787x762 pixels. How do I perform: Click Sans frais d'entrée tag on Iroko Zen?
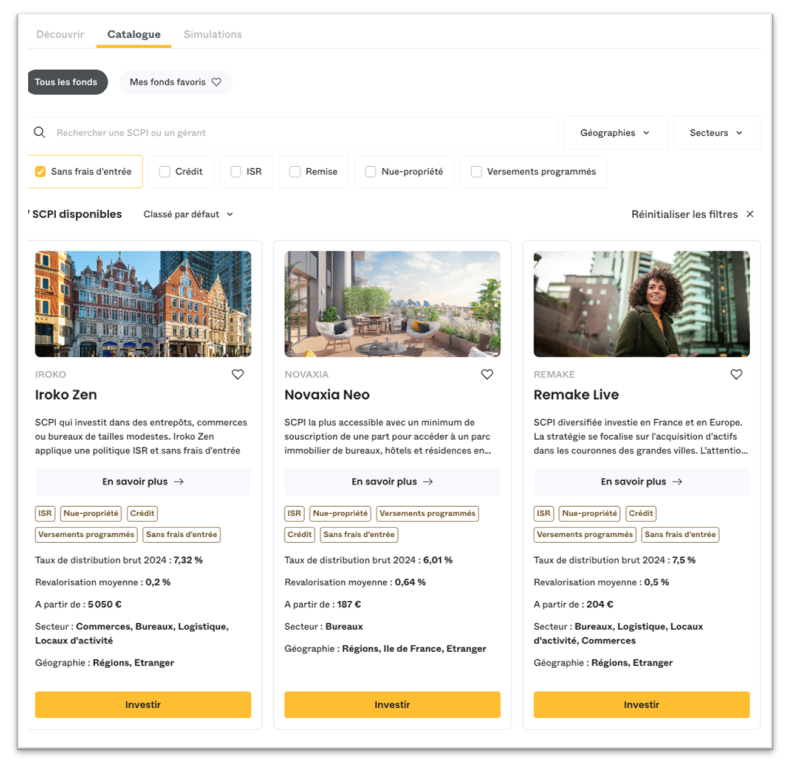[182, 535]
